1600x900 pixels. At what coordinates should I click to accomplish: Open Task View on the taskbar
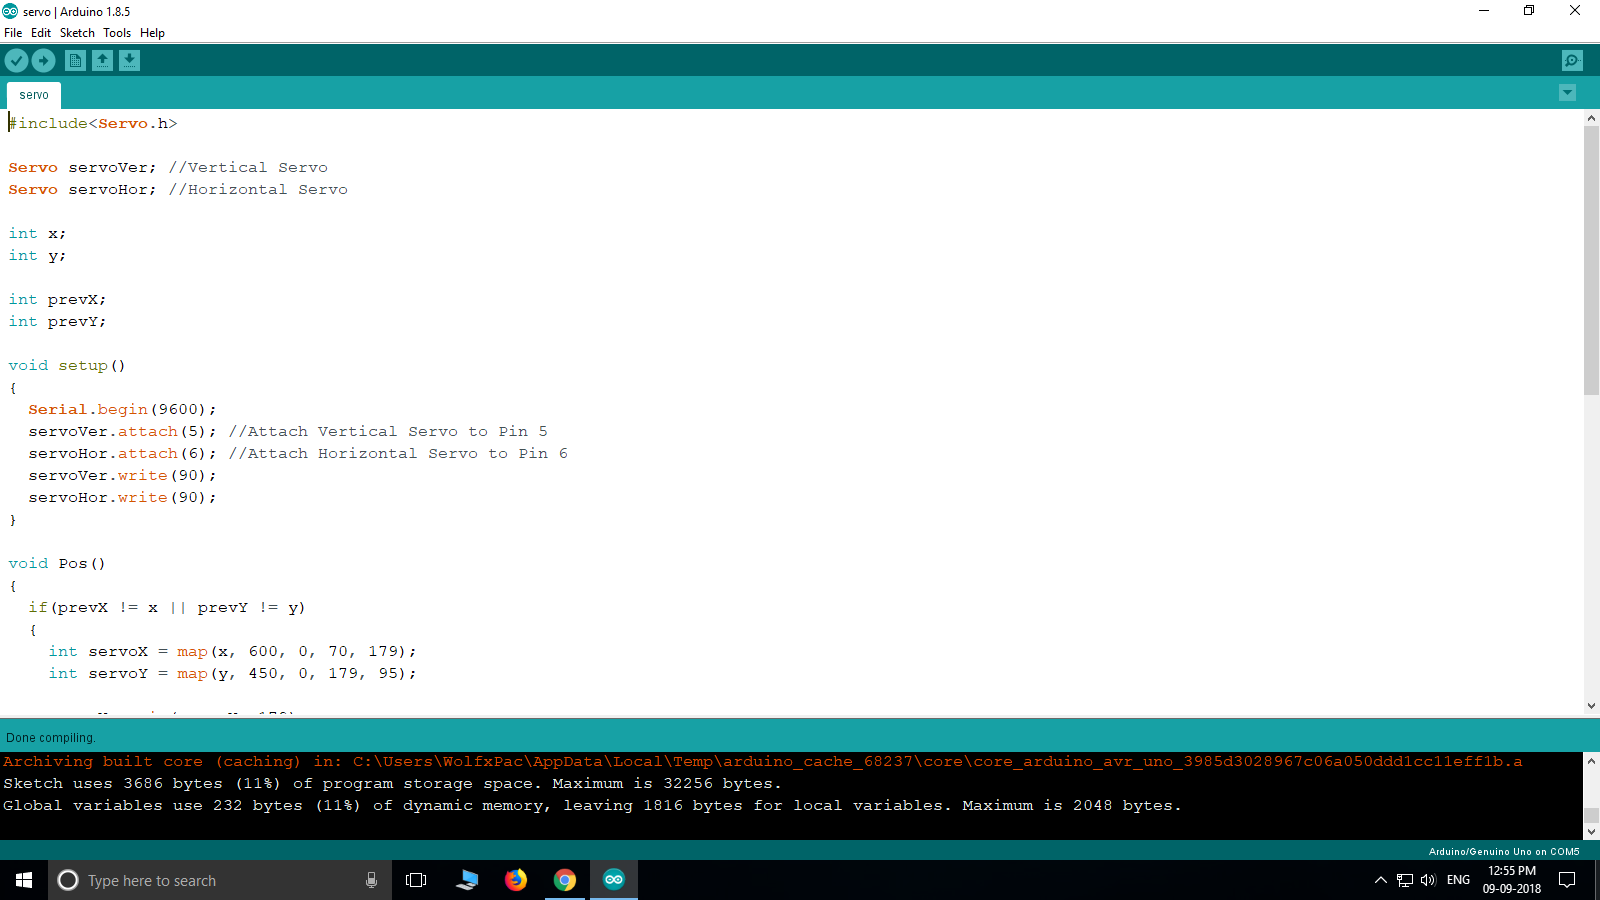point(416,880)
